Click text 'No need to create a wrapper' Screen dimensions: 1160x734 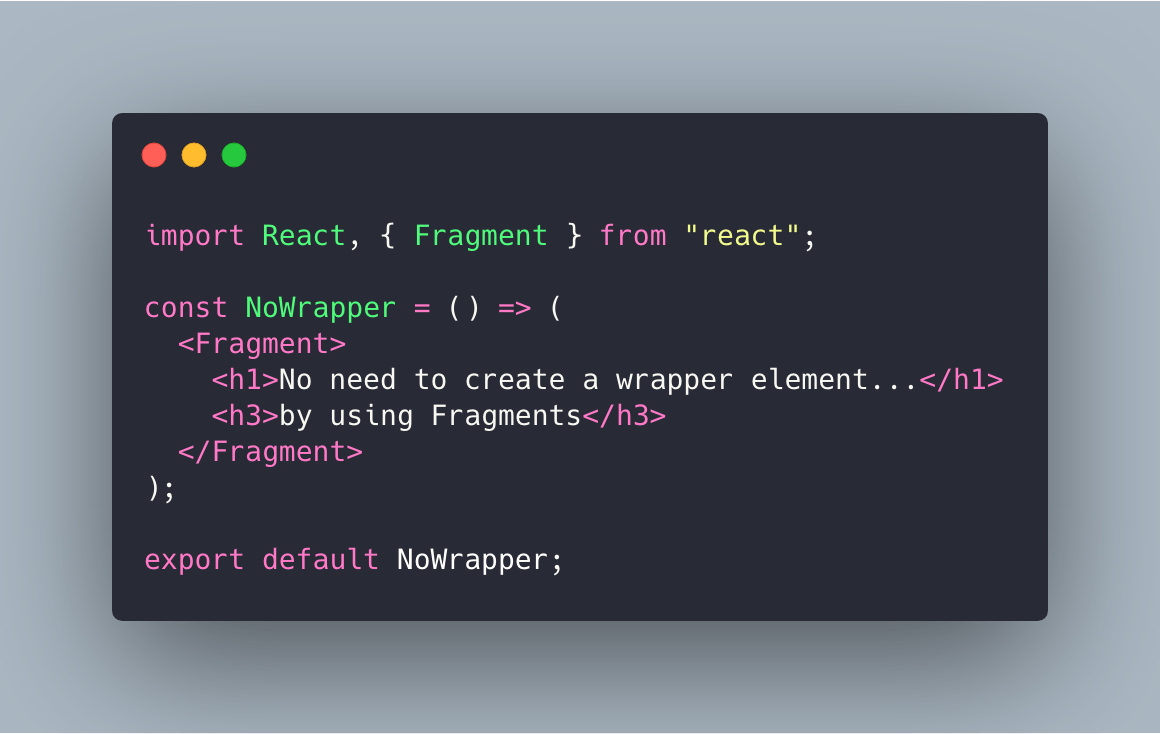point(506,380)
